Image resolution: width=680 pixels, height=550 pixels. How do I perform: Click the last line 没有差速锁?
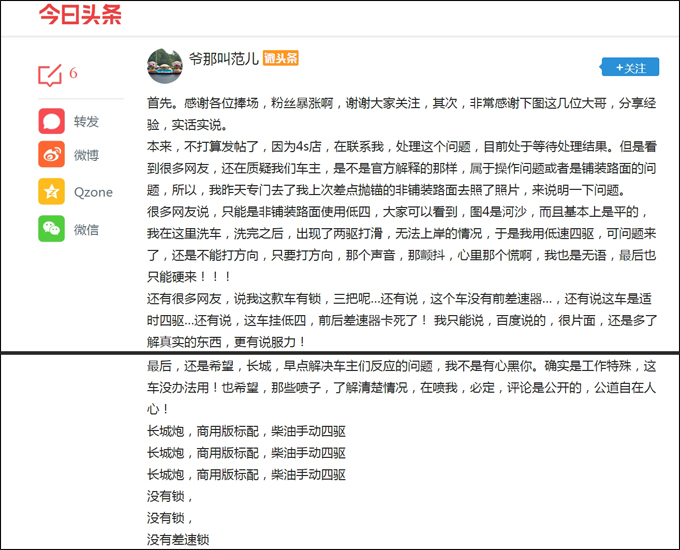(x=178, y=540)
